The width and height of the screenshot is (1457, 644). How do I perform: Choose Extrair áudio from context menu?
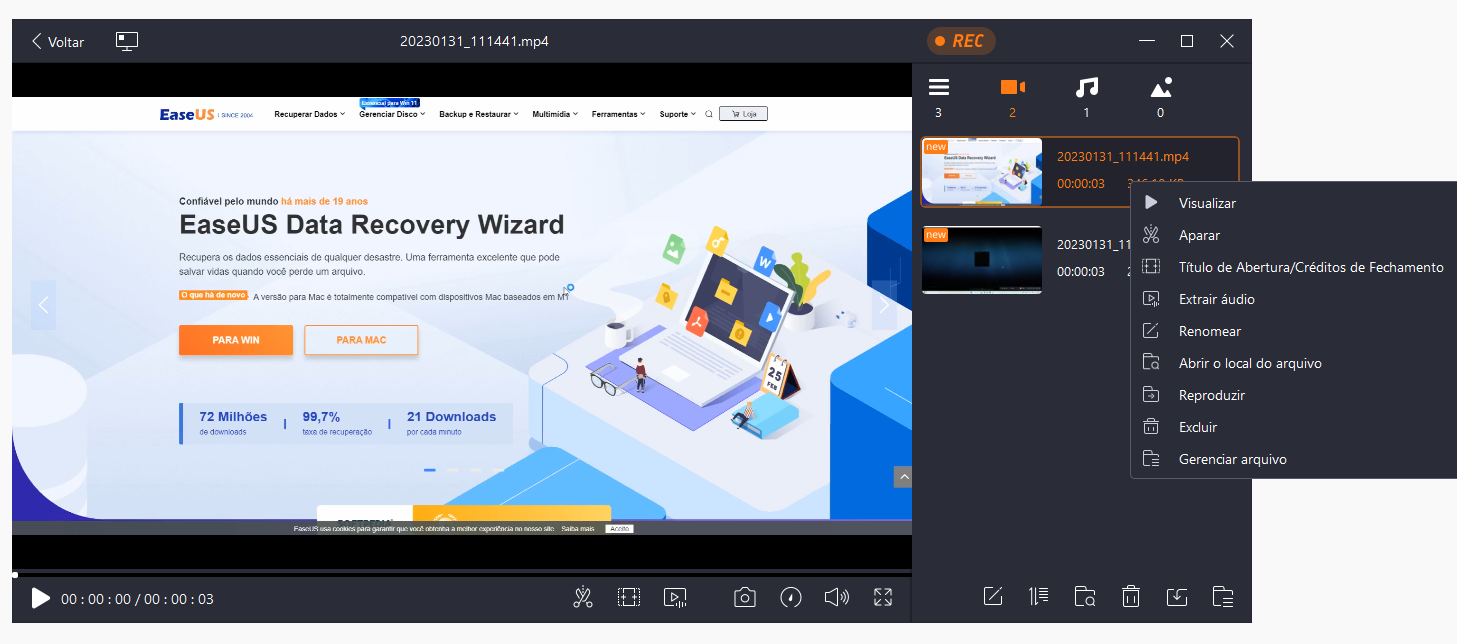pyautogui.click(x=1216, y=299)
